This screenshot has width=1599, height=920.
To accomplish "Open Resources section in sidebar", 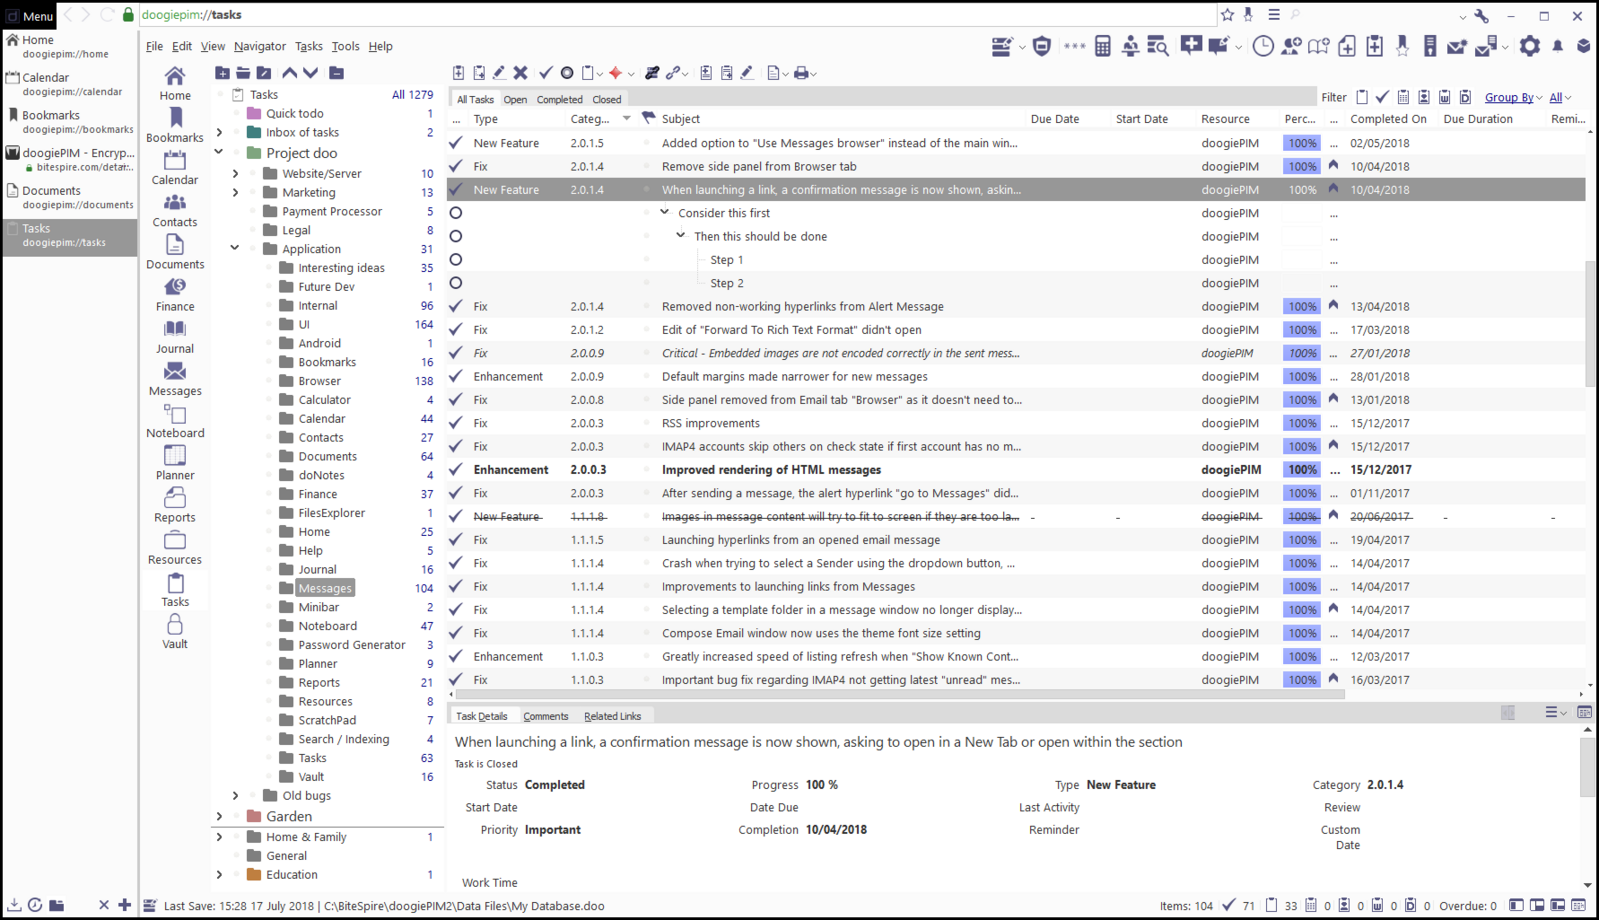I will click(x=175, y=548).
